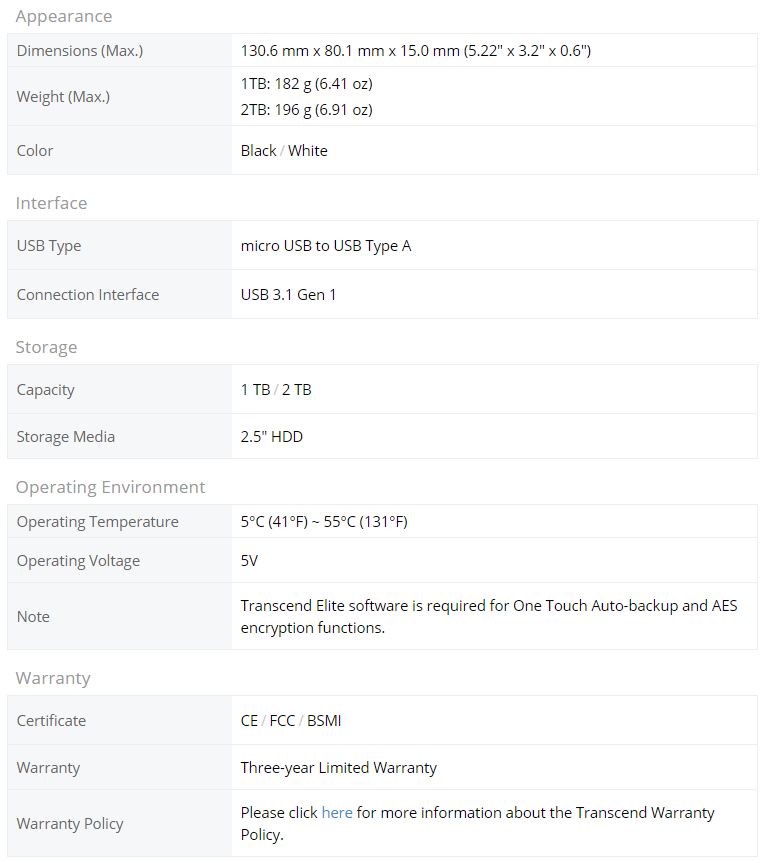Click the 'here' warranty policy link
This screenshot has height=863, width=768.
[x=337, y=812]
